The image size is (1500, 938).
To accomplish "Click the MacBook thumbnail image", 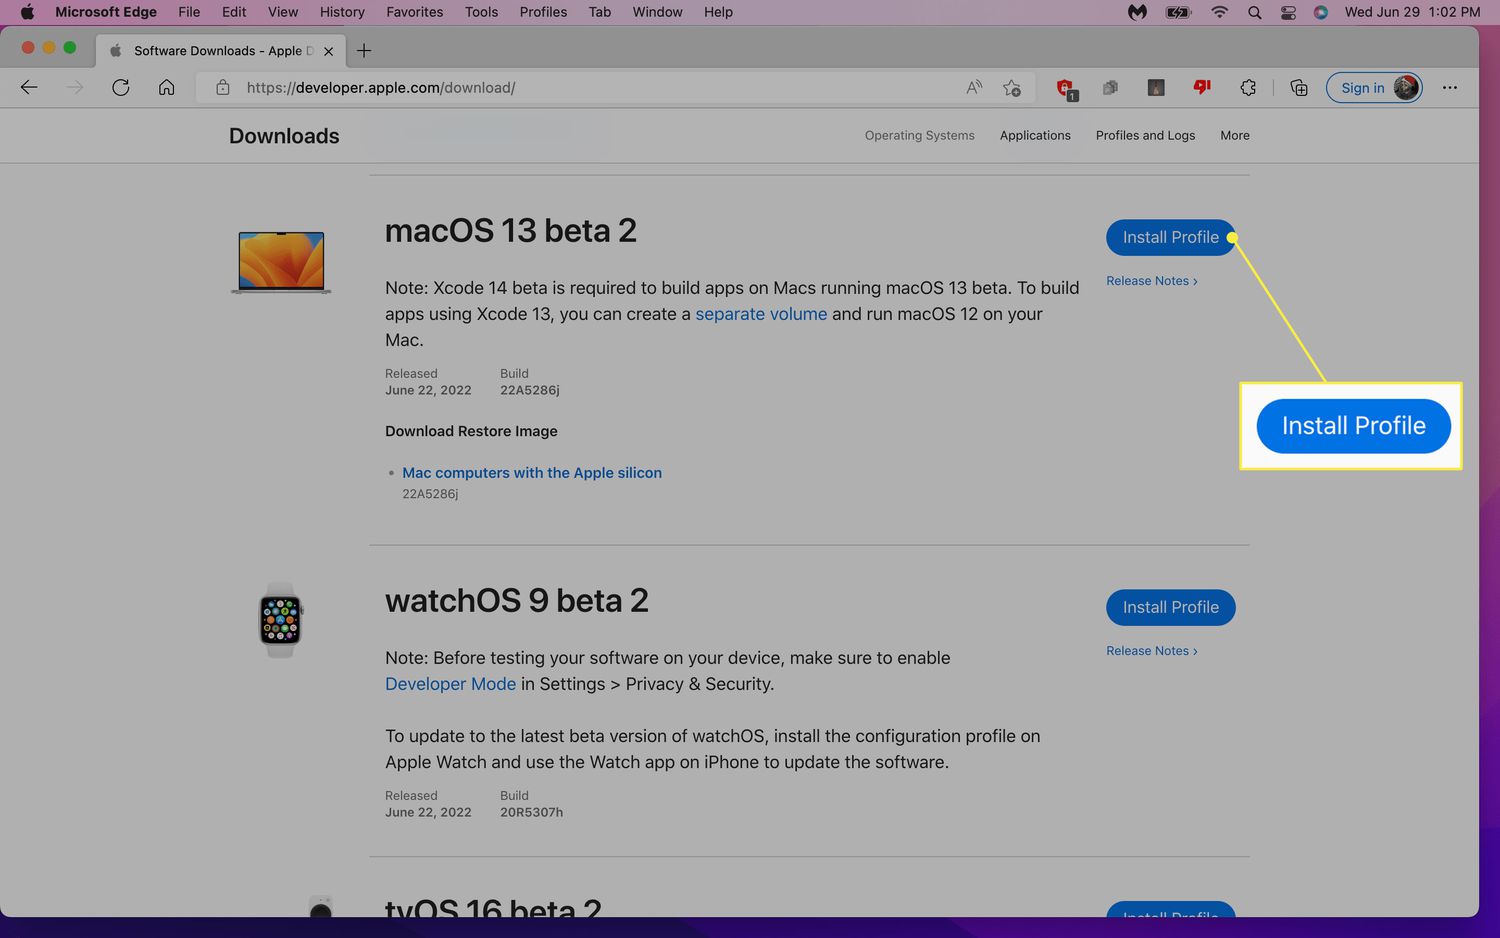I will pos(281,262).
